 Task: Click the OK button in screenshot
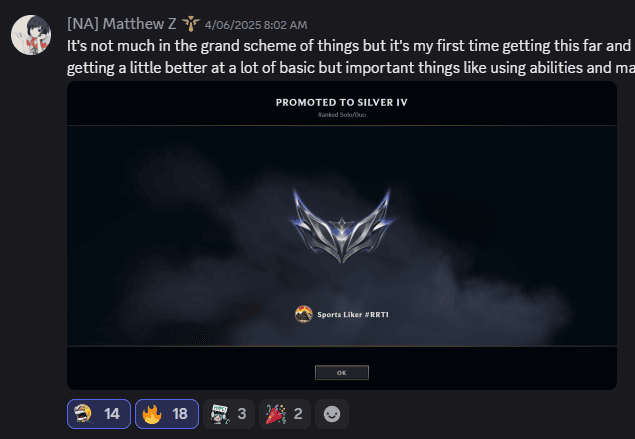tap(342, 373)
